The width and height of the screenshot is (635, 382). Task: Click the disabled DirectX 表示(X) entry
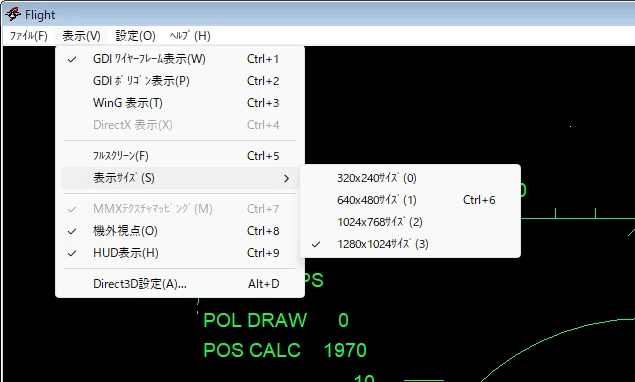coord(180,124)
